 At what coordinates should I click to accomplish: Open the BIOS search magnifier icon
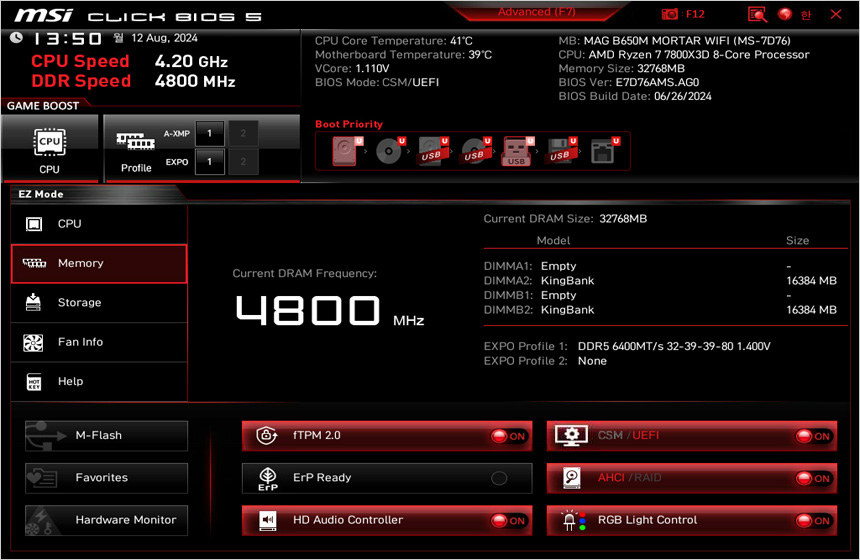(757, 14)
